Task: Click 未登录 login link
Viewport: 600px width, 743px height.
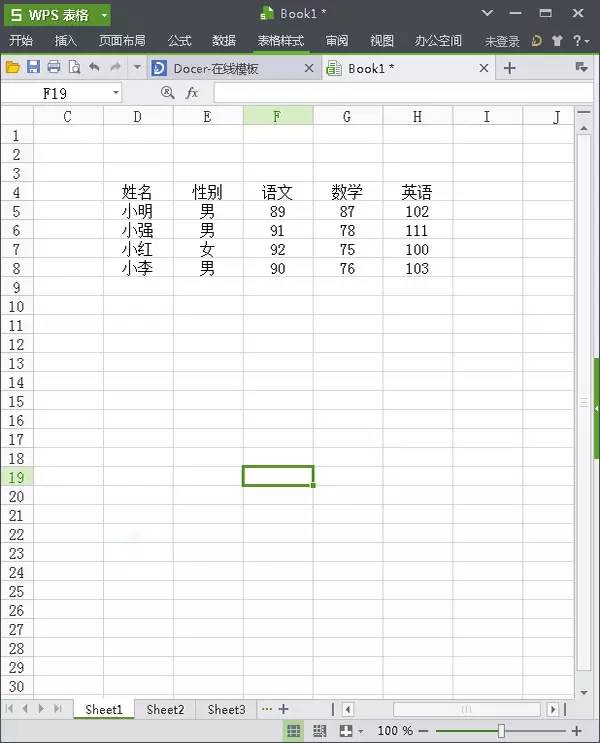Action: point(502,42)
